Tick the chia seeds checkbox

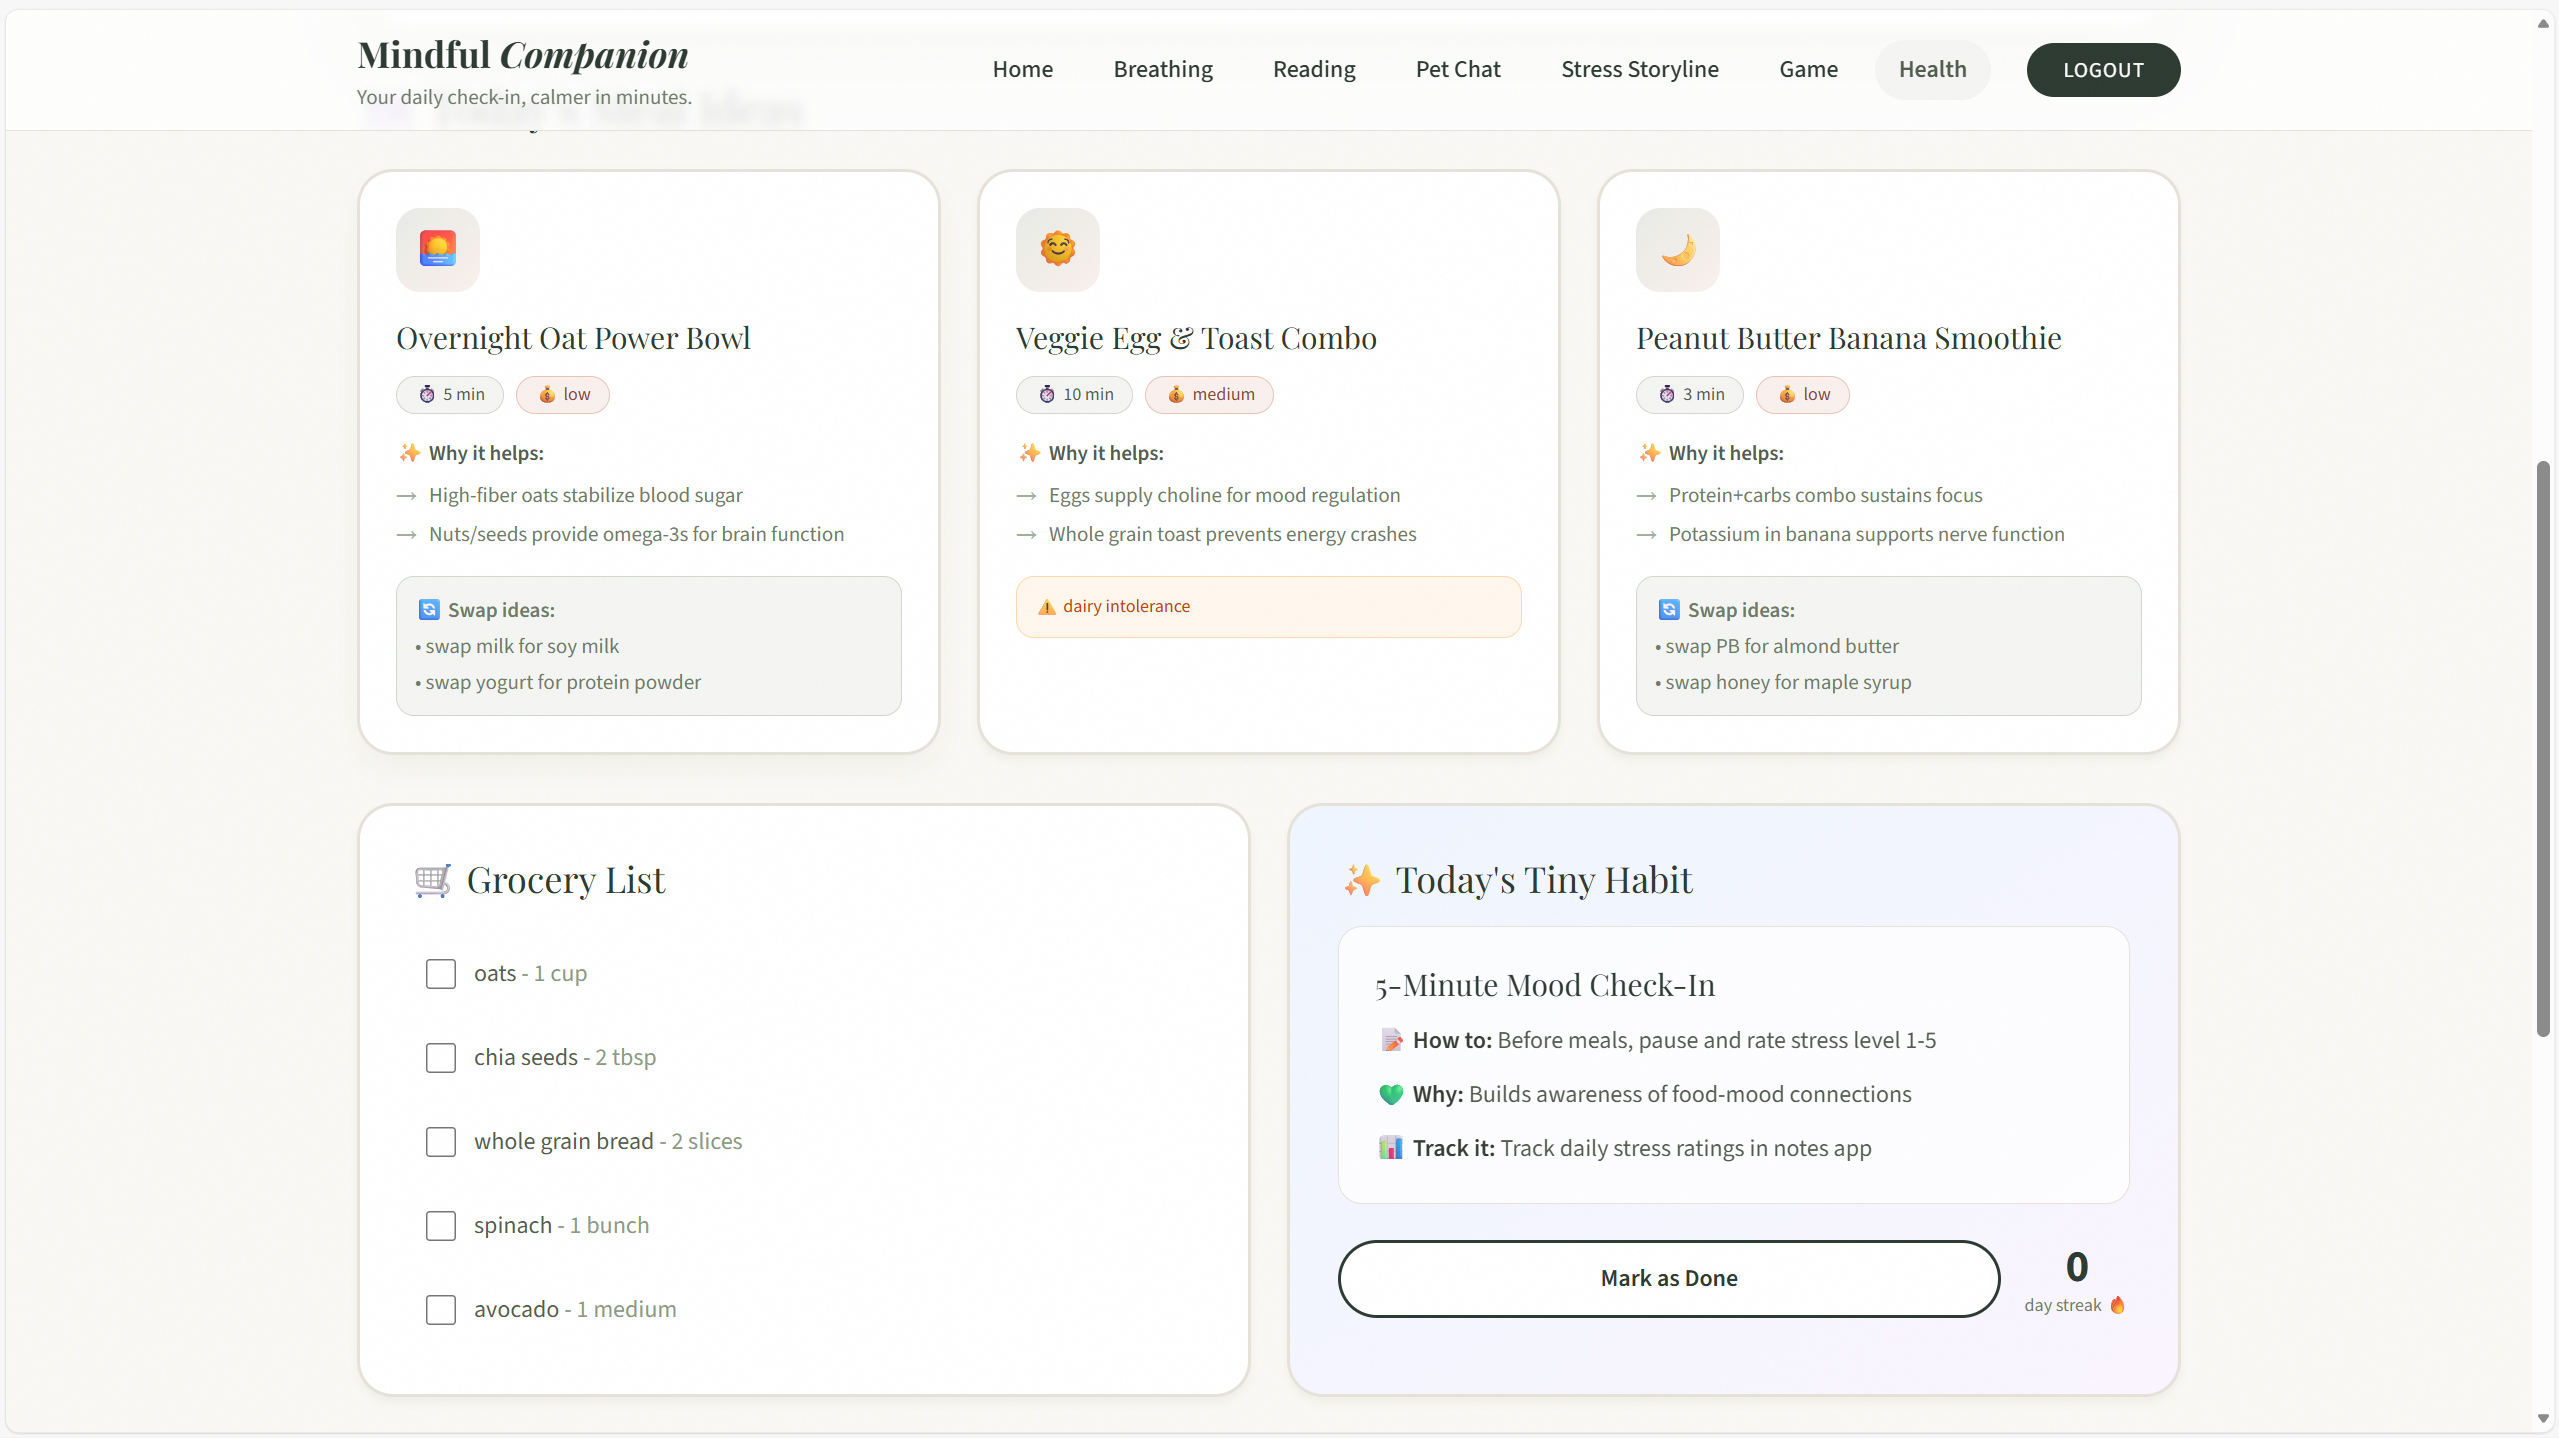pos(440,1058)
